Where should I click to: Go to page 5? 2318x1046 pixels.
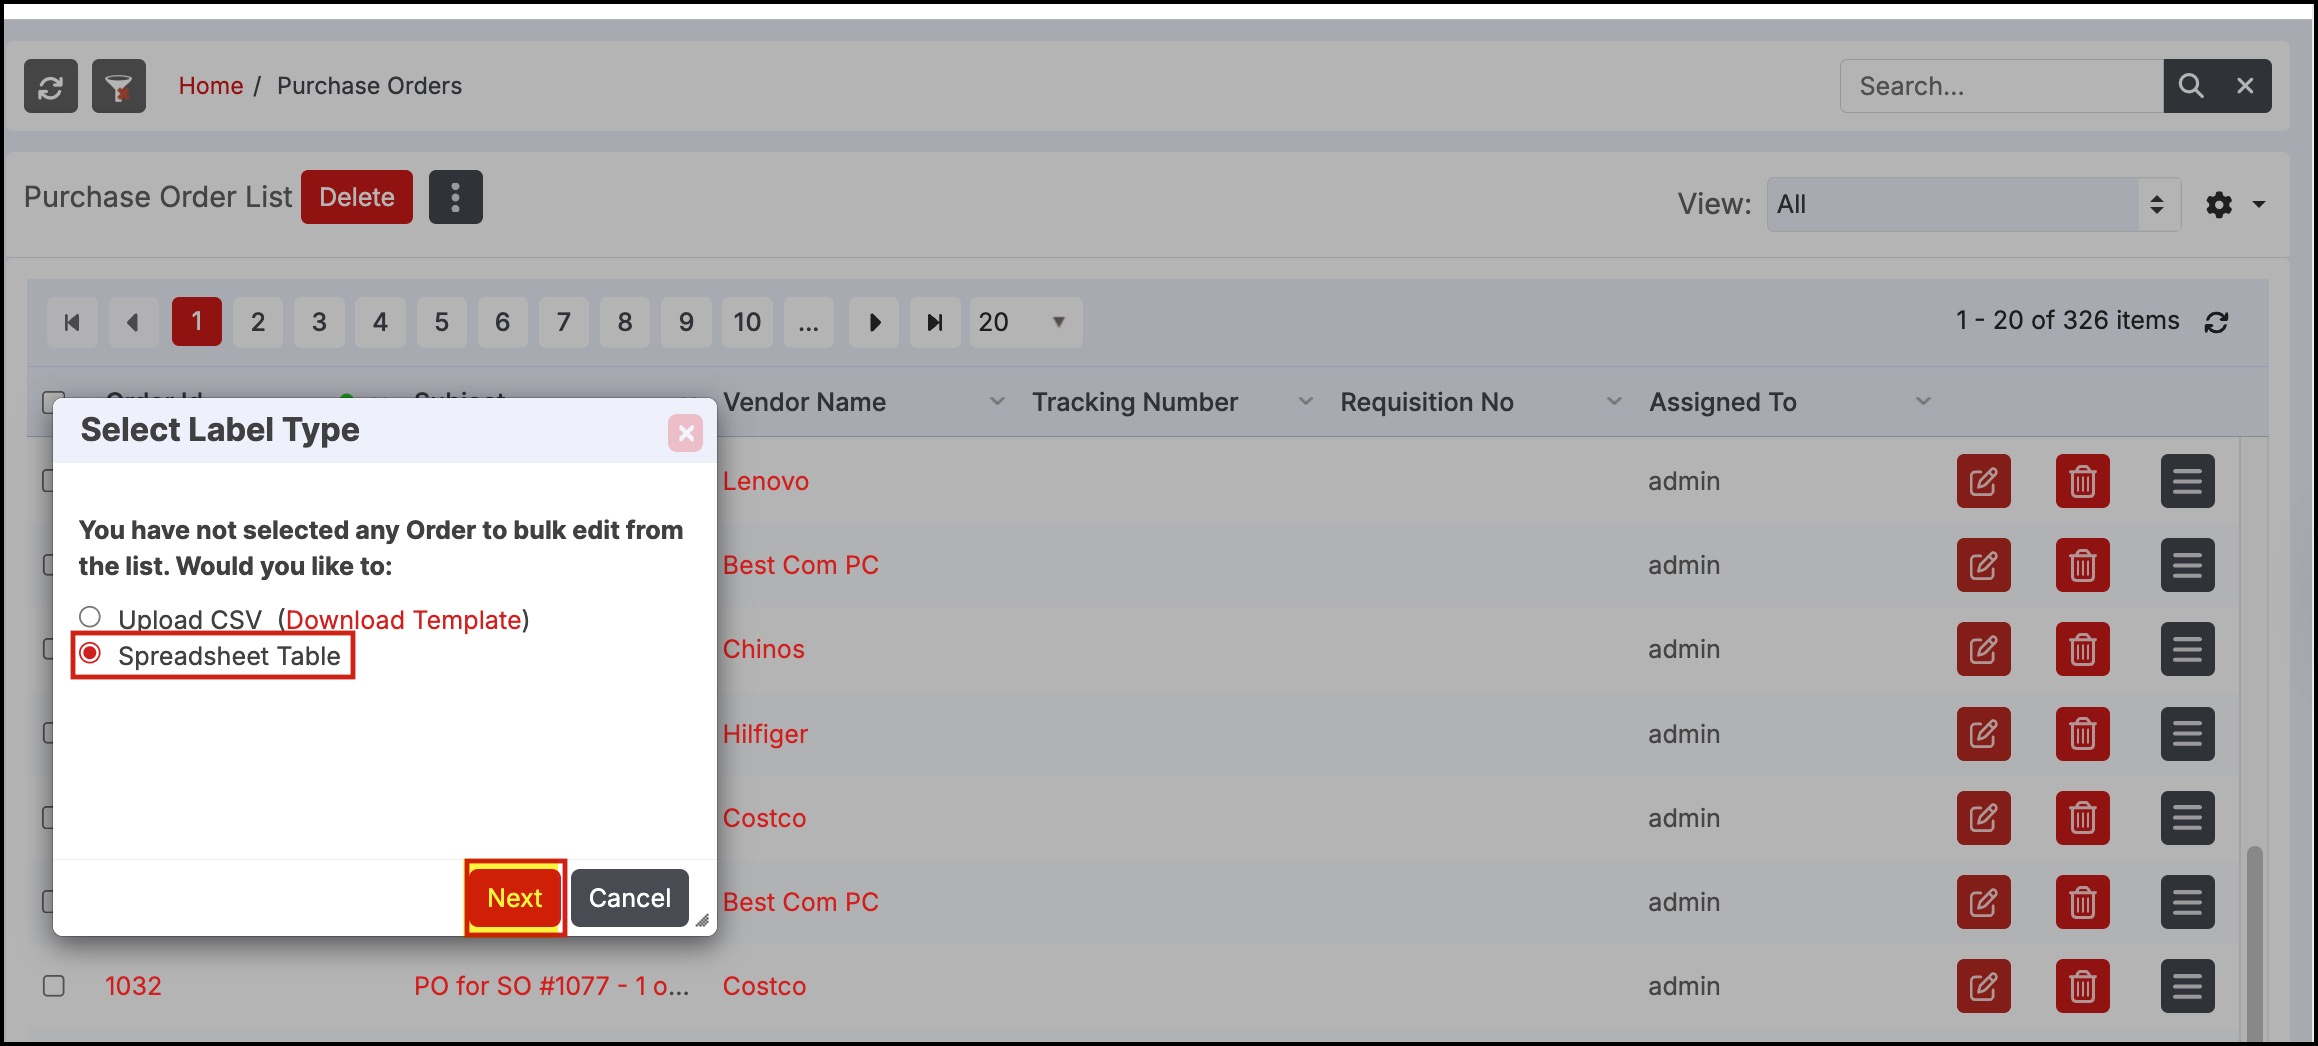pyautogui.click(x=441, y=322)
